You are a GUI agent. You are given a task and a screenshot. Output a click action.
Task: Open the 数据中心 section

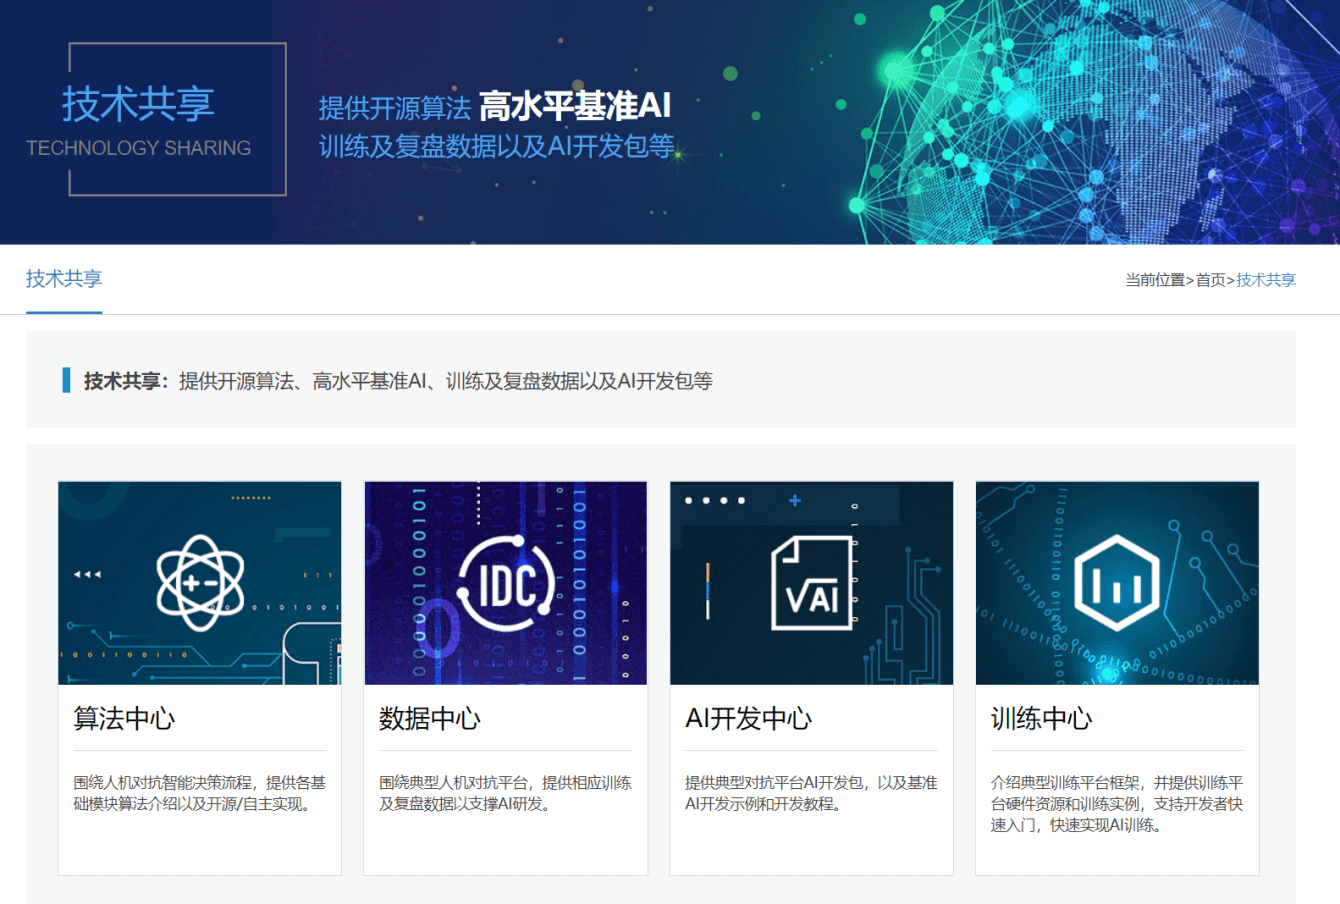(427, 718)
